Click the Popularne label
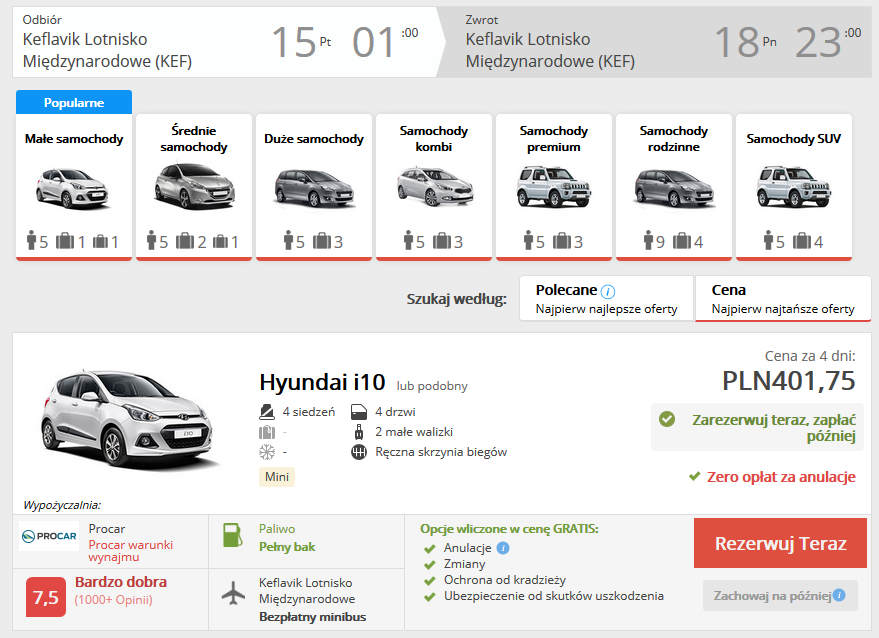This screenshot has height=638, width=879. pyautogui.click(x=74, y=103)
